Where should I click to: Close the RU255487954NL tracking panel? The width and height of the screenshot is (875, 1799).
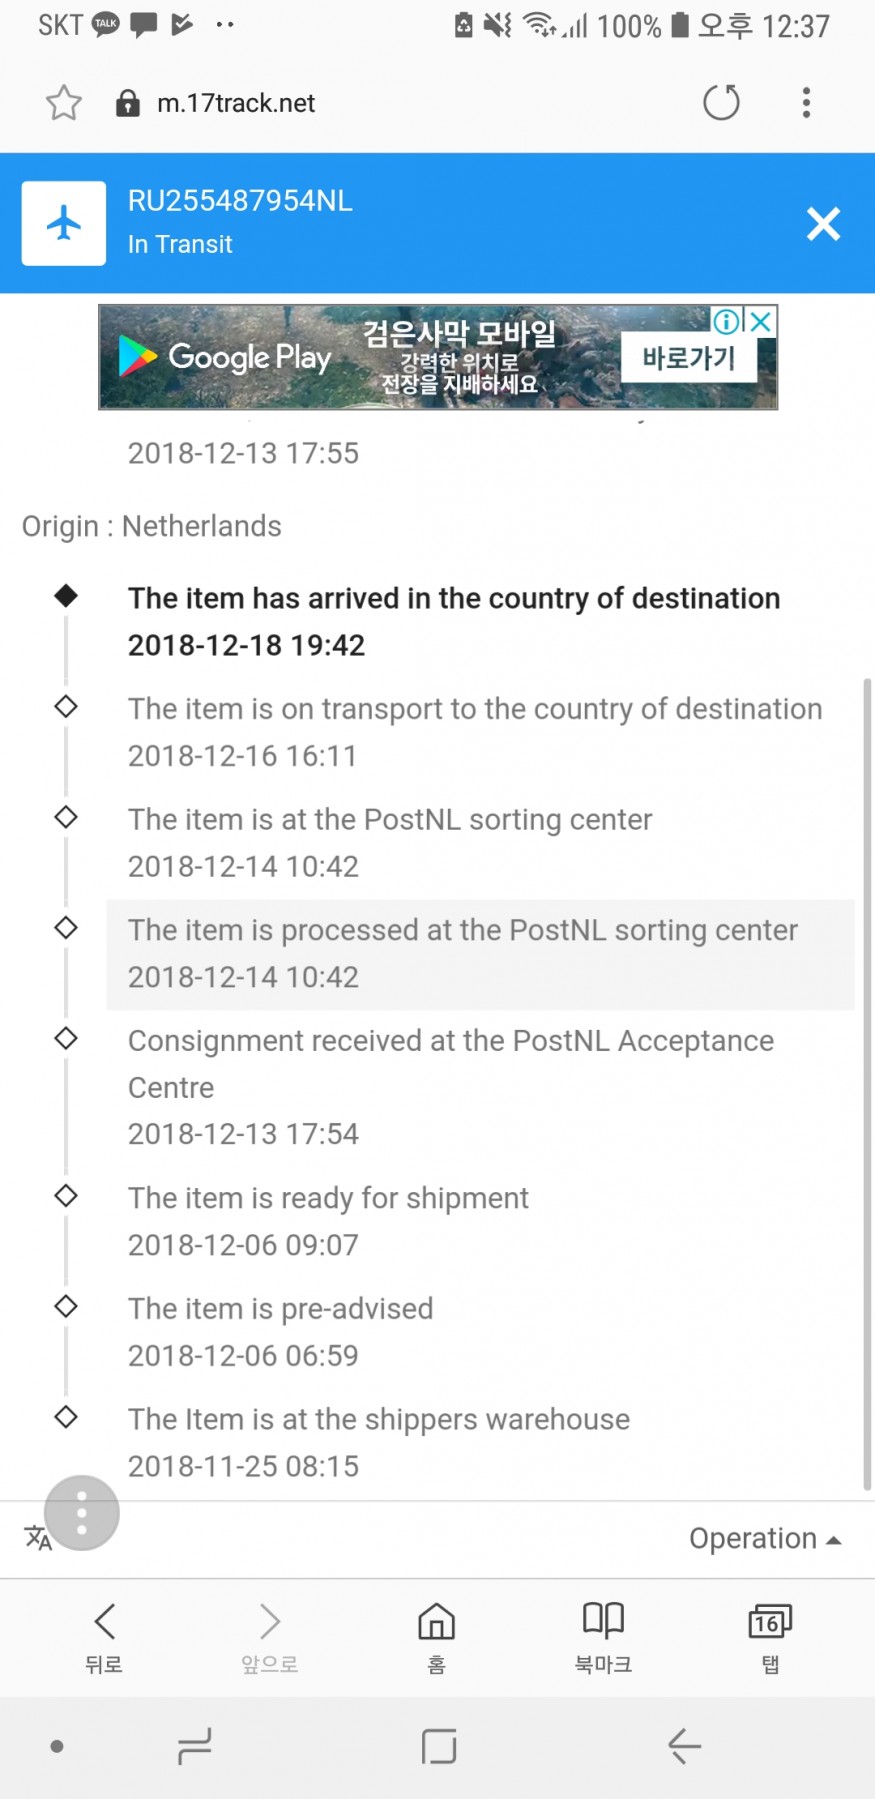point(823,223)
